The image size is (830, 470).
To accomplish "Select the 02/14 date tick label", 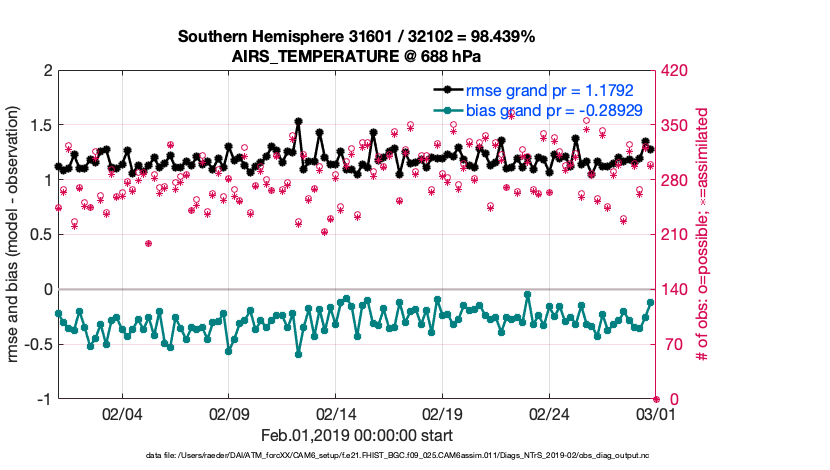I will 336,414.
